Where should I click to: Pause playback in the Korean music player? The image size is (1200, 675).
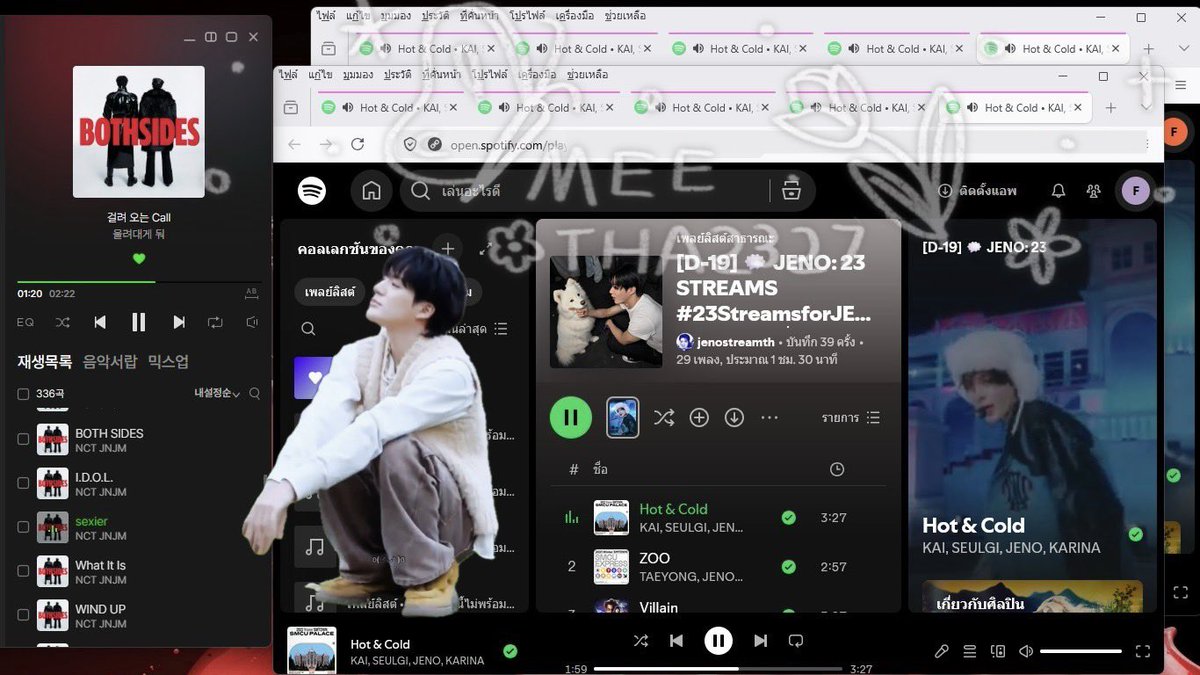point(139,322)
